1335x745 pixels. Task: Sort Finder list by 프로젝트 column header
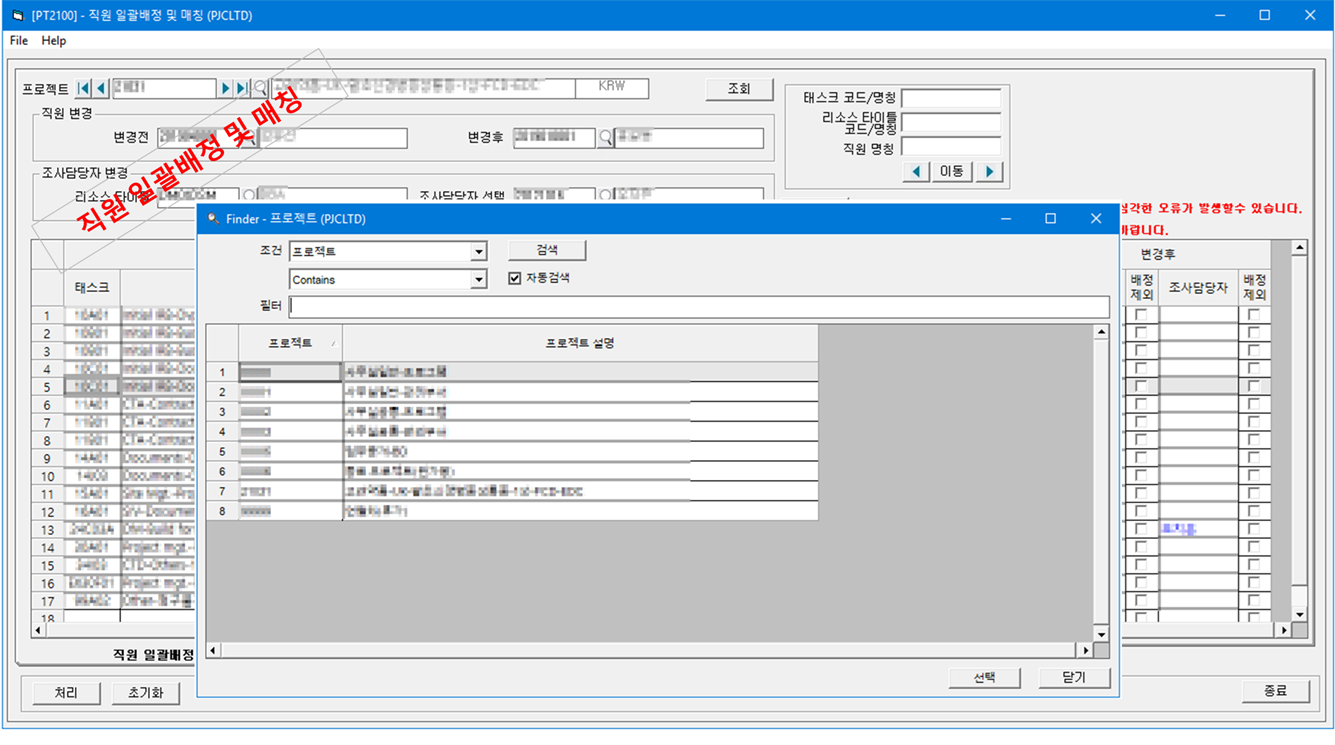pos(290,343)
